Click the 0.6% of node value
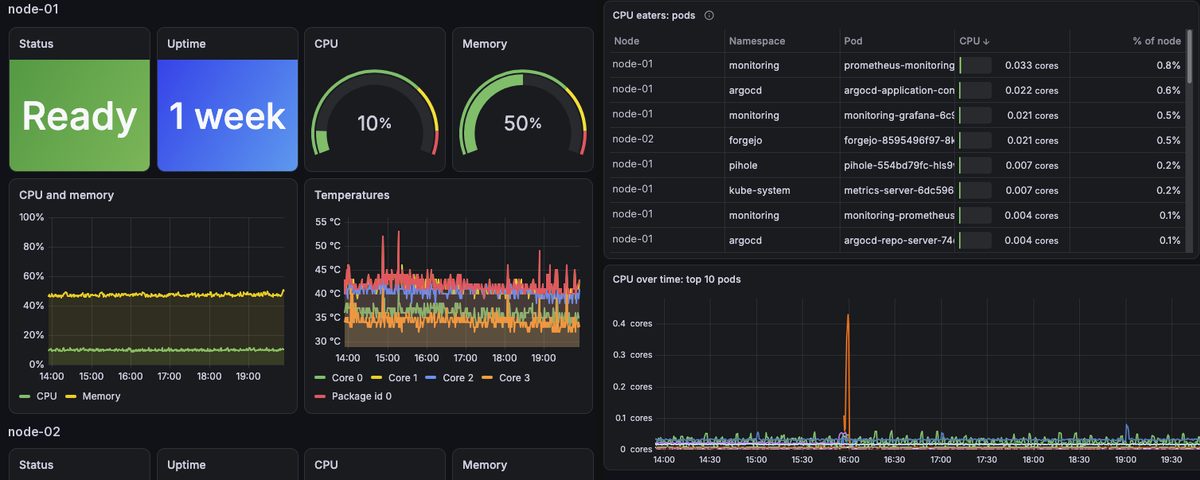1200x480 pixels. [x=1168, y=90]
